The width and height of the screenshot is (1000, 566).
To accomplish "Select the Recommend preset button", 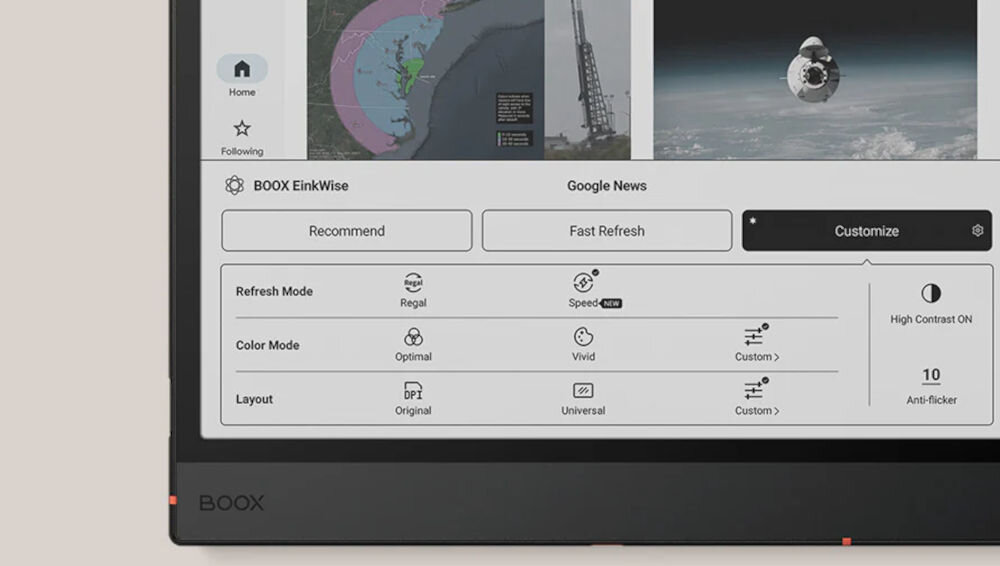I will (x=347, y=230).
